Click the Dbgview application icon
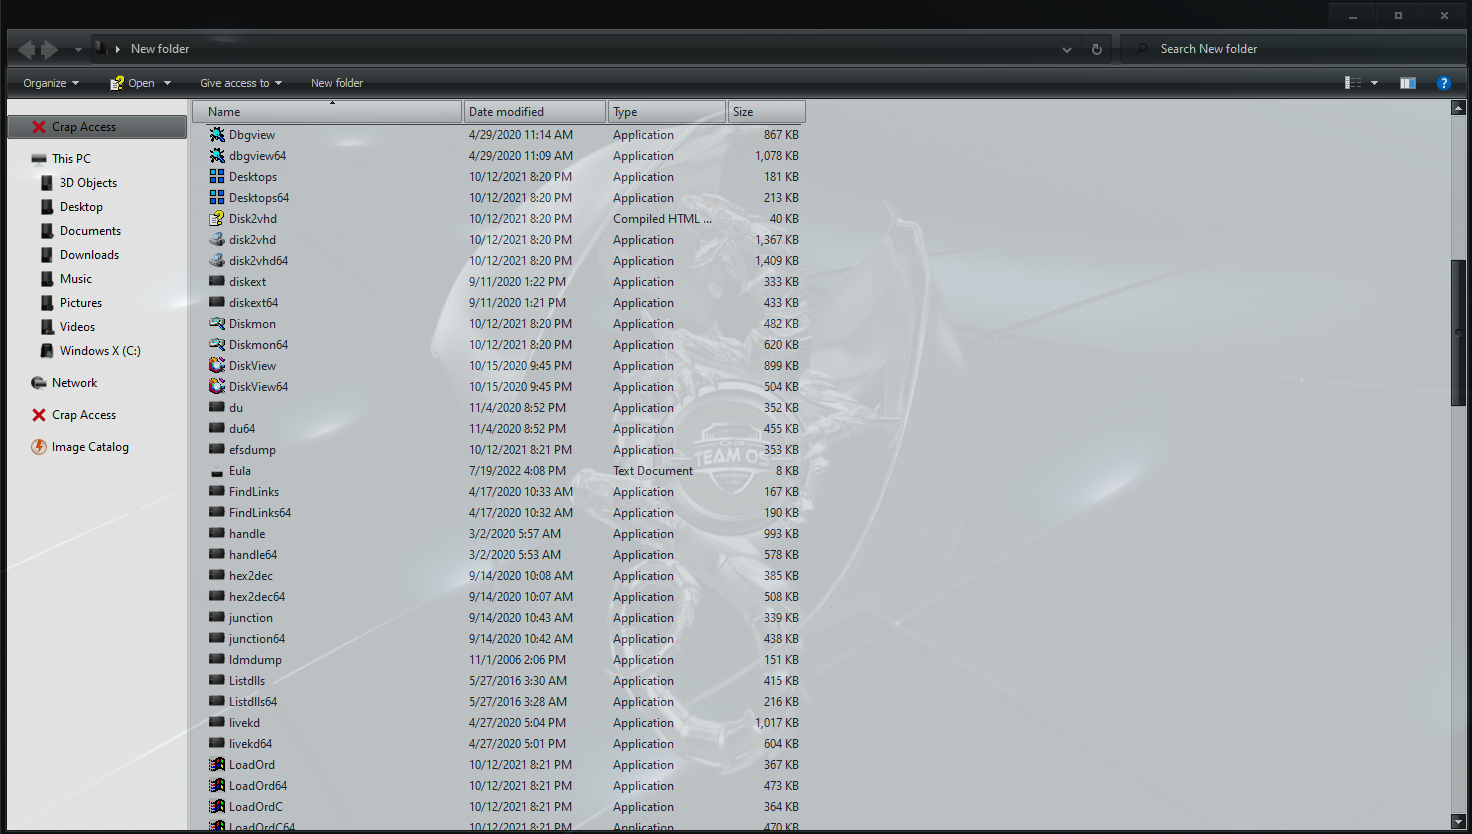 coord(217,134)
